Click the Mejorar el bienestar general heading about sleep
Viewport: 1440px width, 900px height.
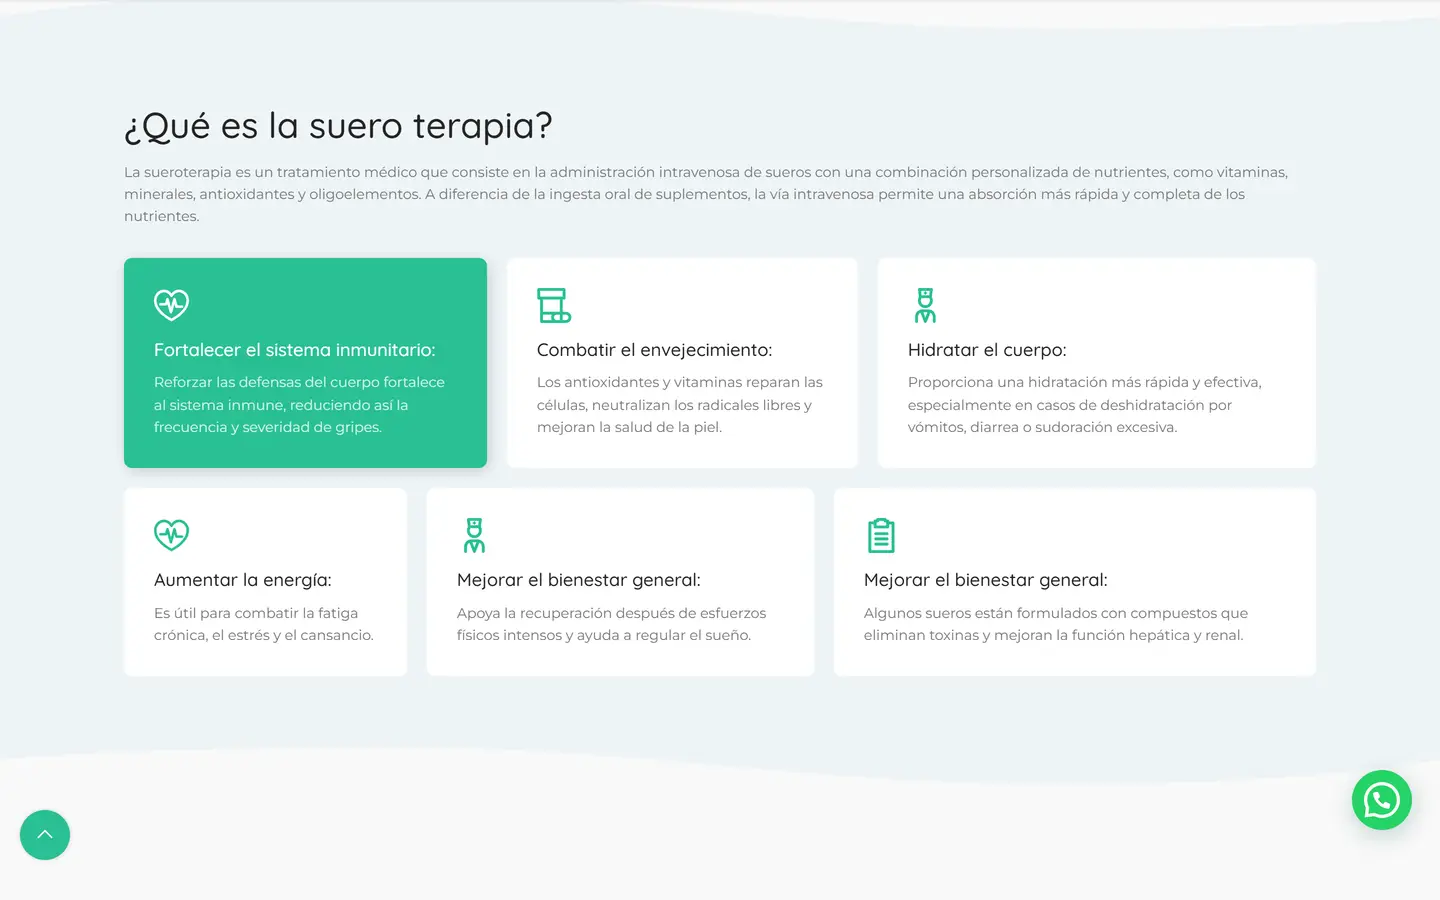(579, 580)
